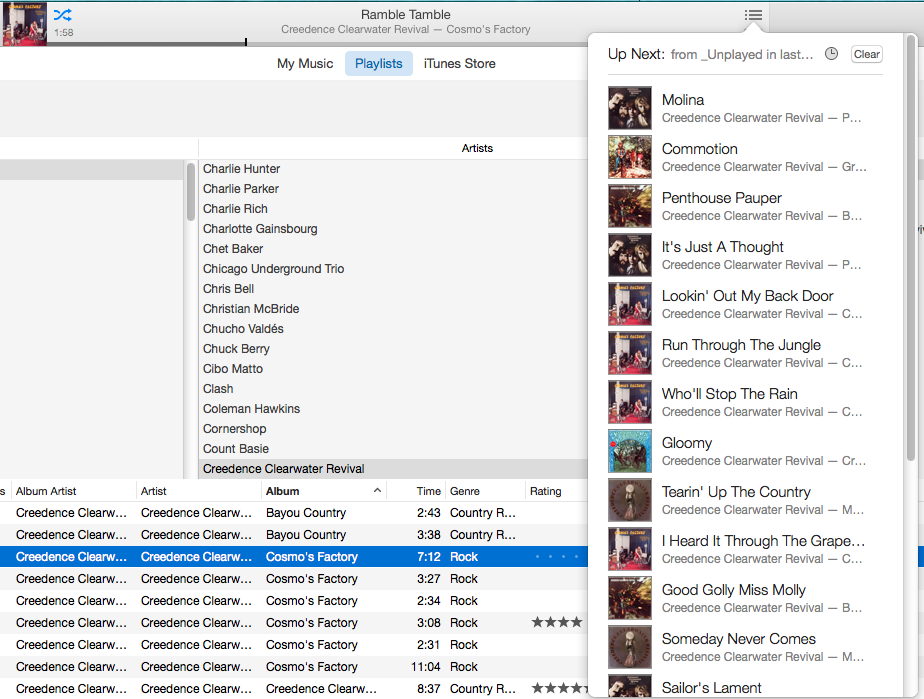Select Creedence Clearwater Revival artist row
Image resolution: width=924 pixels, height=699 pixels.
[x=394, y=469]
